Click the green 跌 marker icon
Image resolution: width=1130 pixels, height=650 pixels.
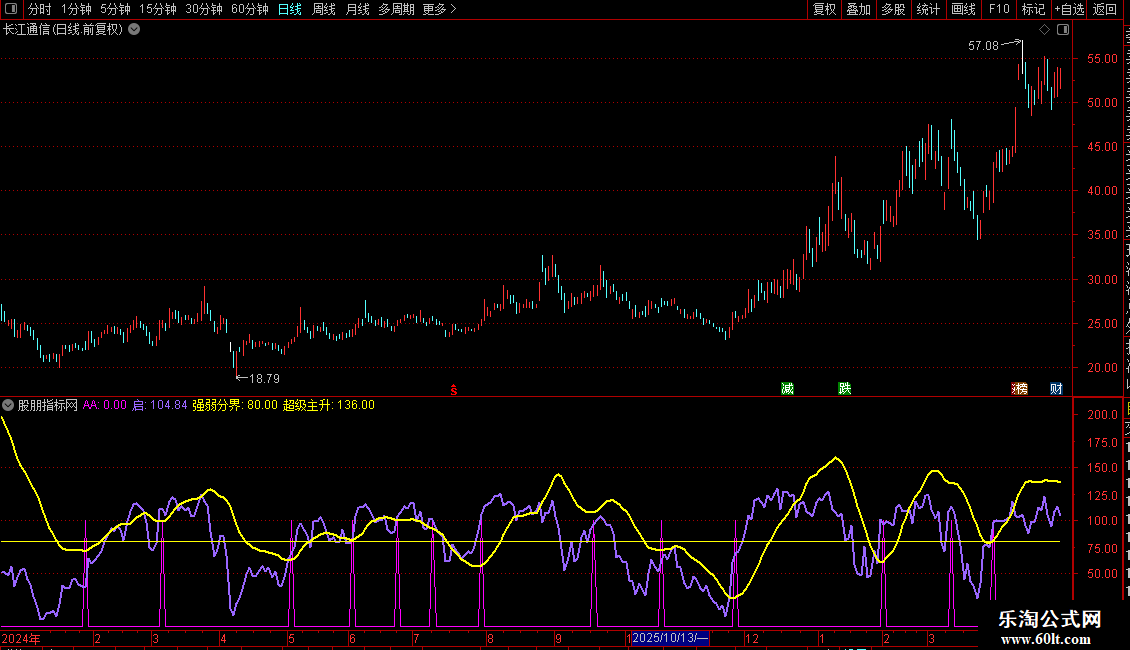point(845,389)
